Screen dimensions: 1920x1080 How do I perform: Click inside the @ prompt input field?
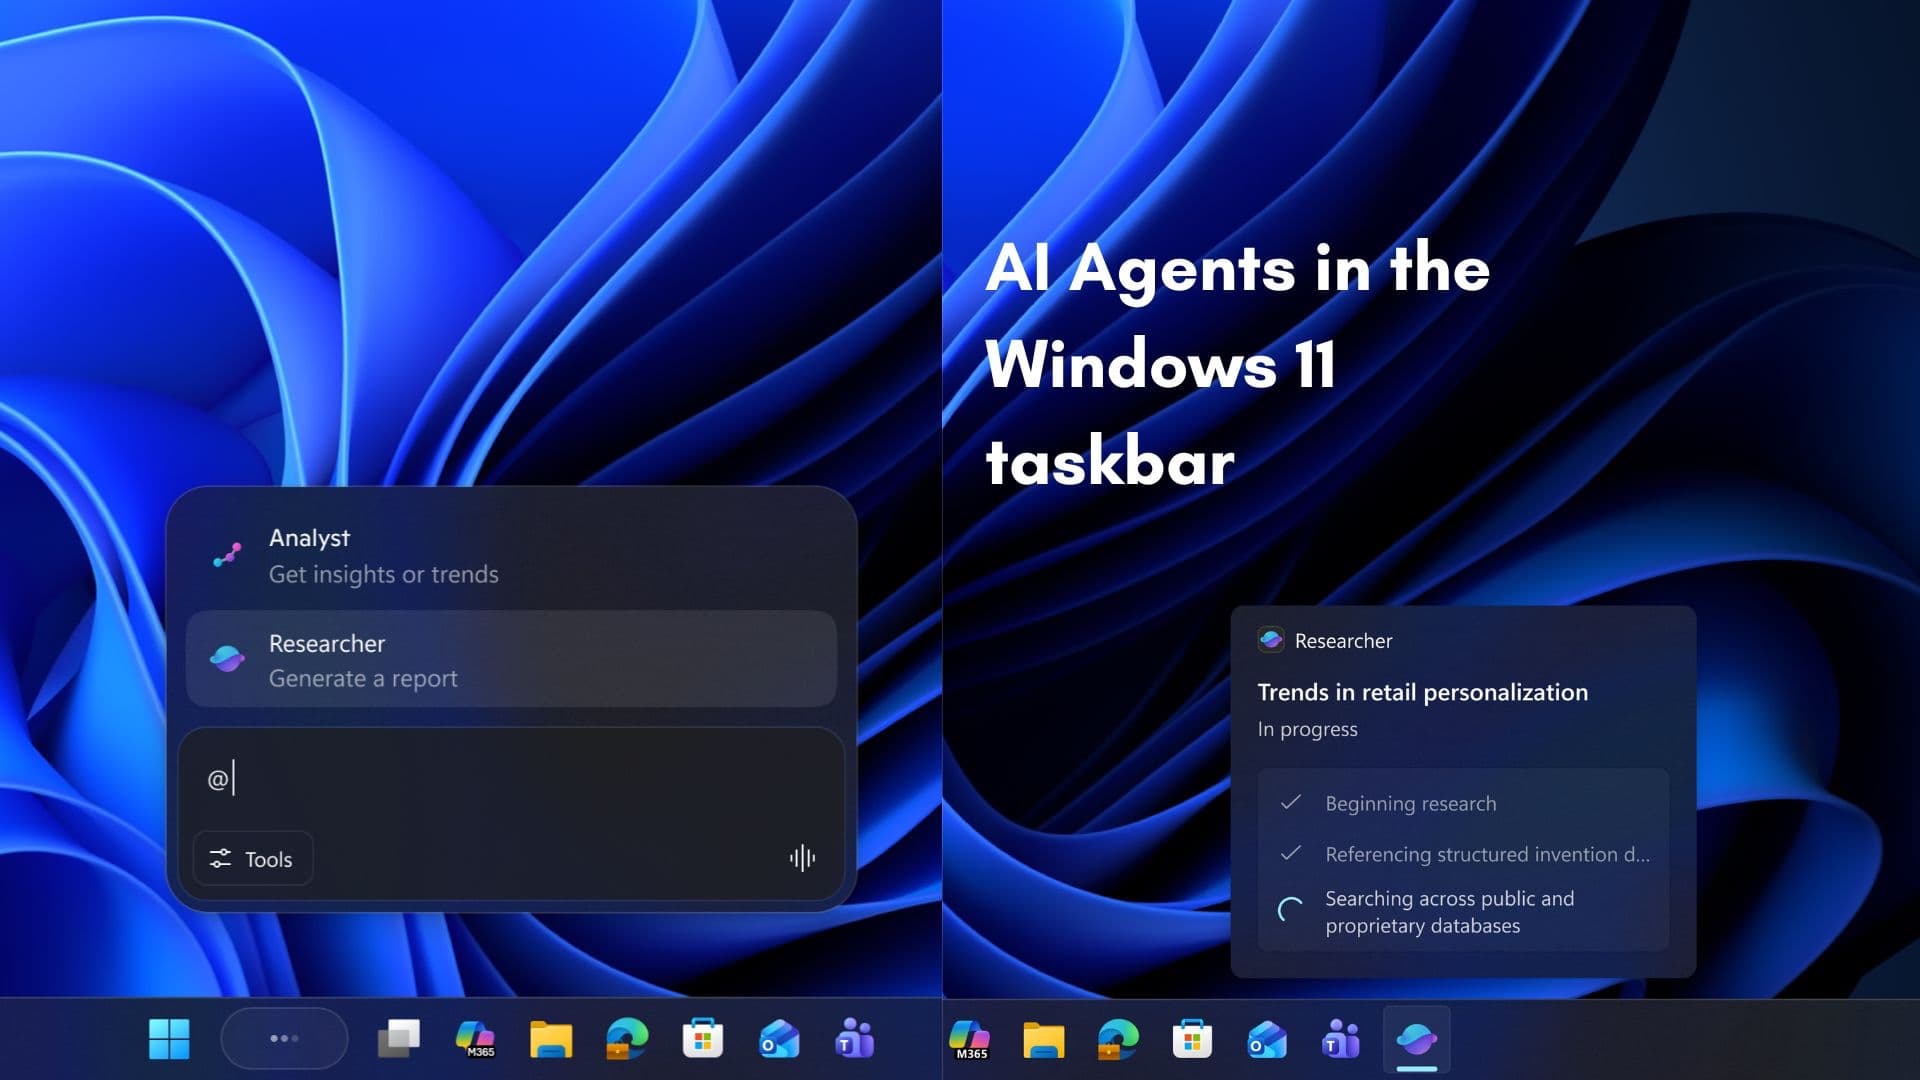click(x=450, y=780)
